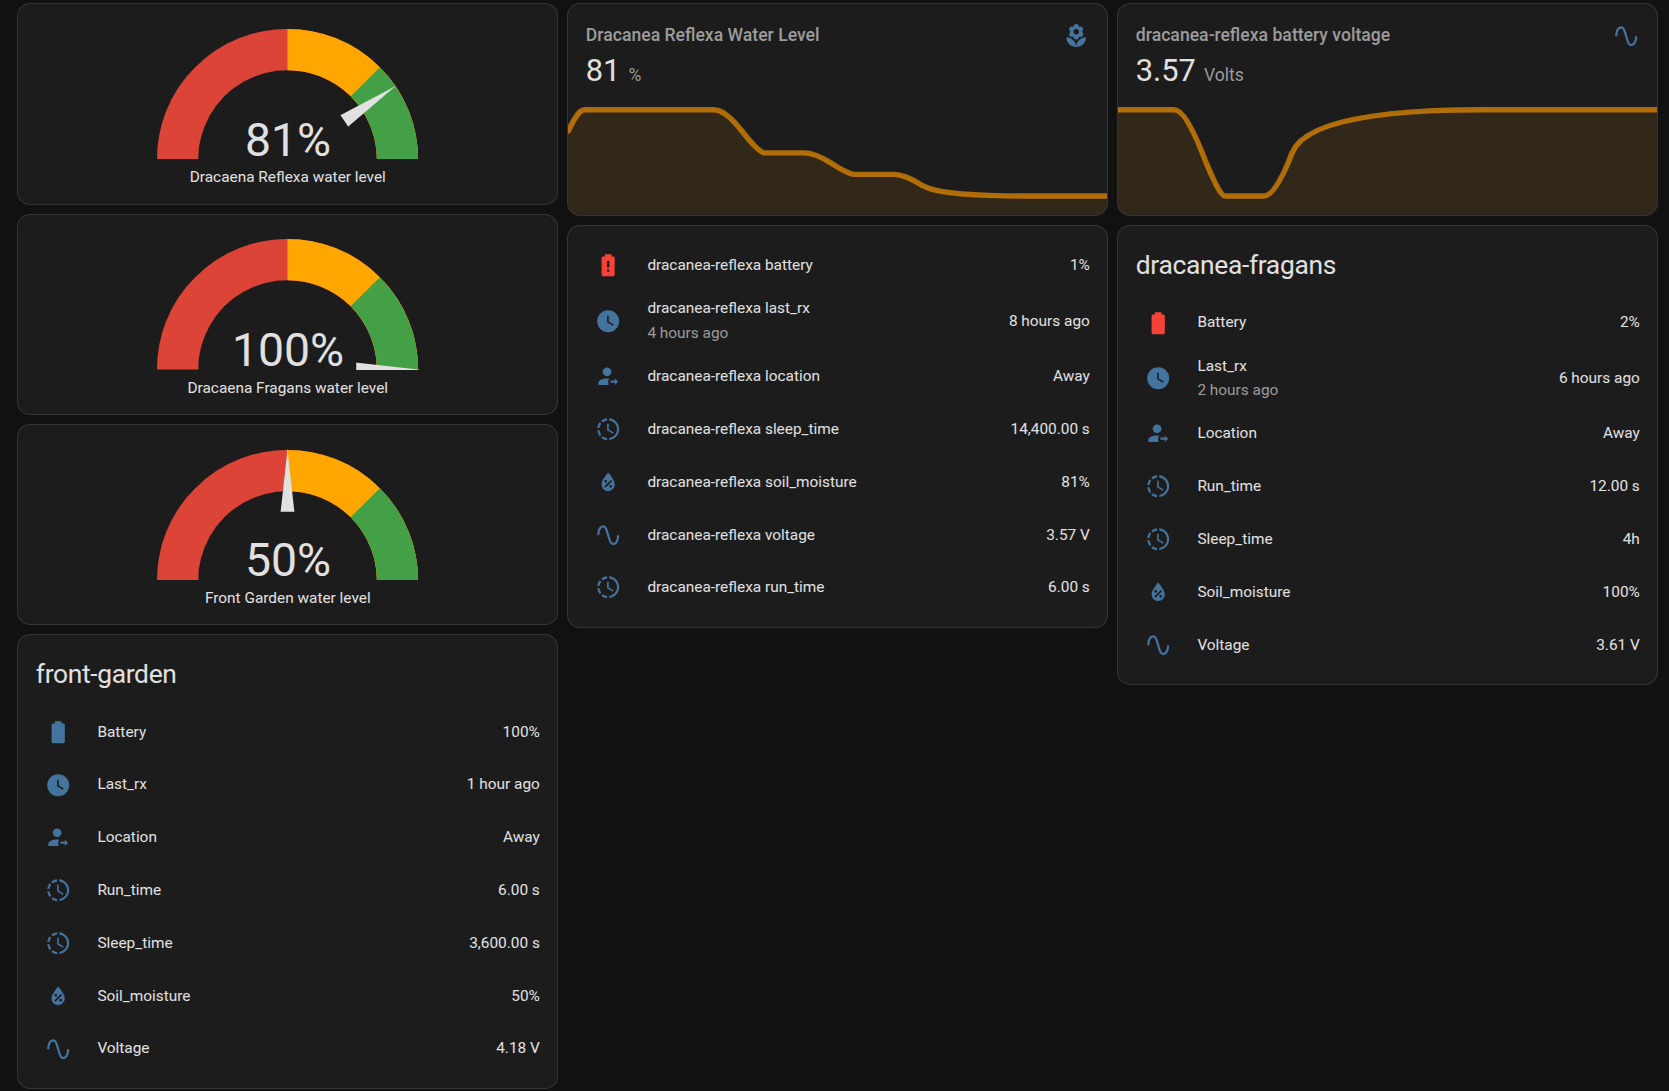
Task: Click the sine wave icon on battery voltage card
Action: [1626, 36]
